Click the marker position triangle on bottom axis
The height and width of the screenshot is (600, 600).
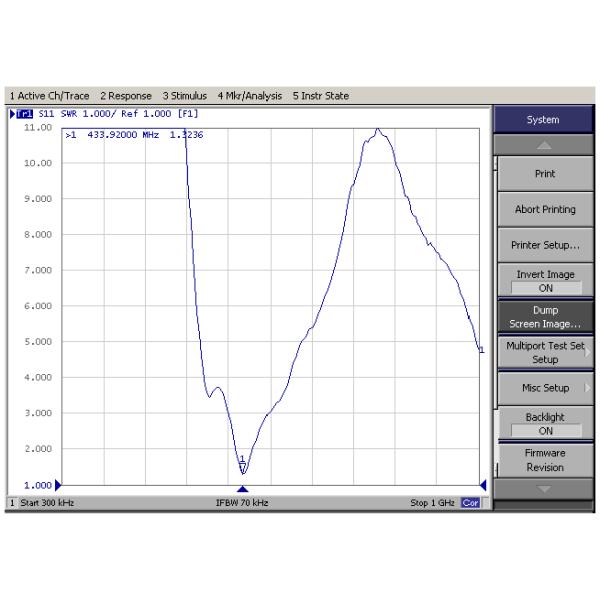[242, 488]
